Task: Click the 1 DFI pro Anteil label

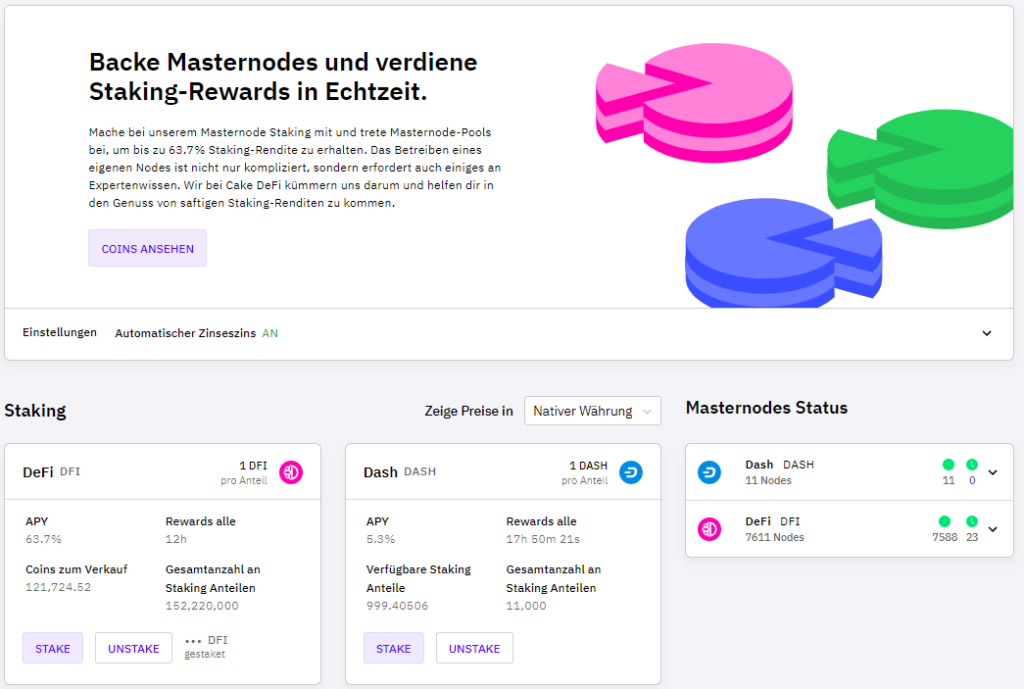Action: (x=244, y=473)
